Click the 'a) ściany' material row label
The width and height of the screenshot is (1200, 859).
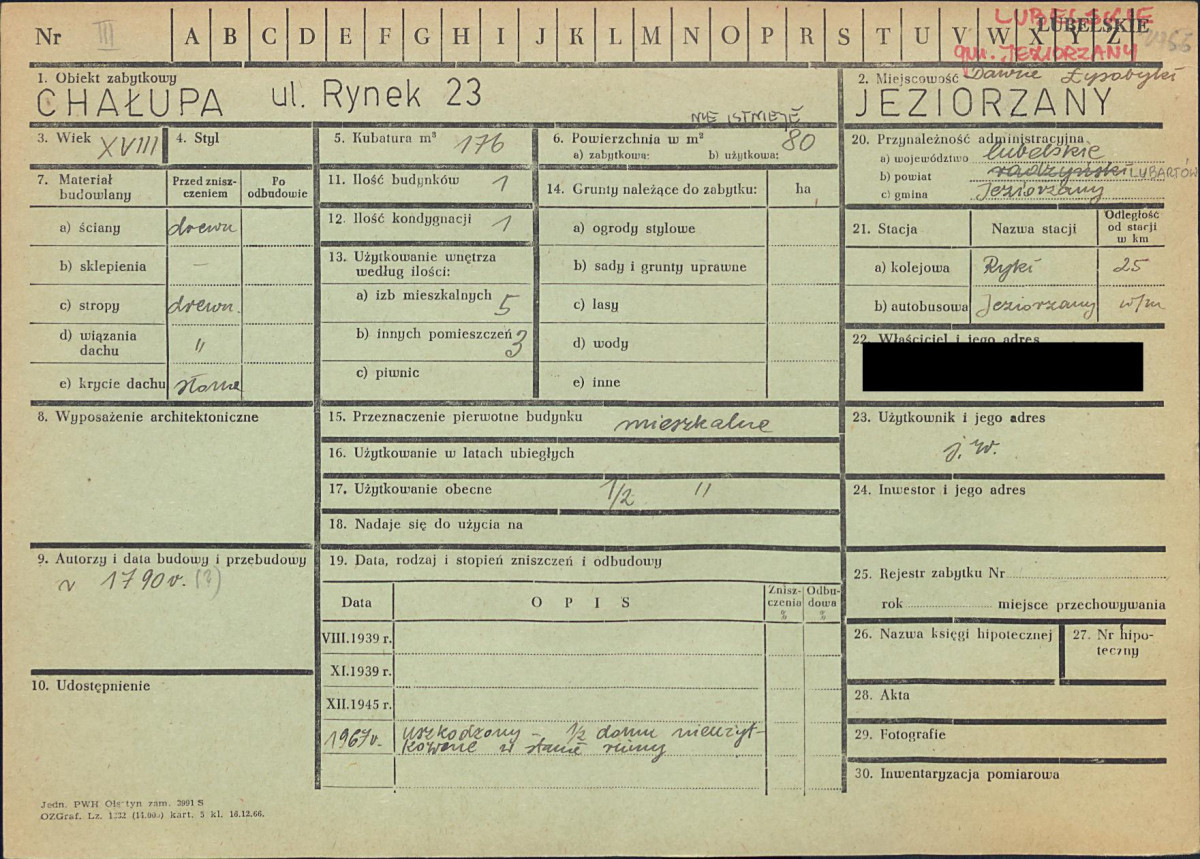click(x=90, y=228)
